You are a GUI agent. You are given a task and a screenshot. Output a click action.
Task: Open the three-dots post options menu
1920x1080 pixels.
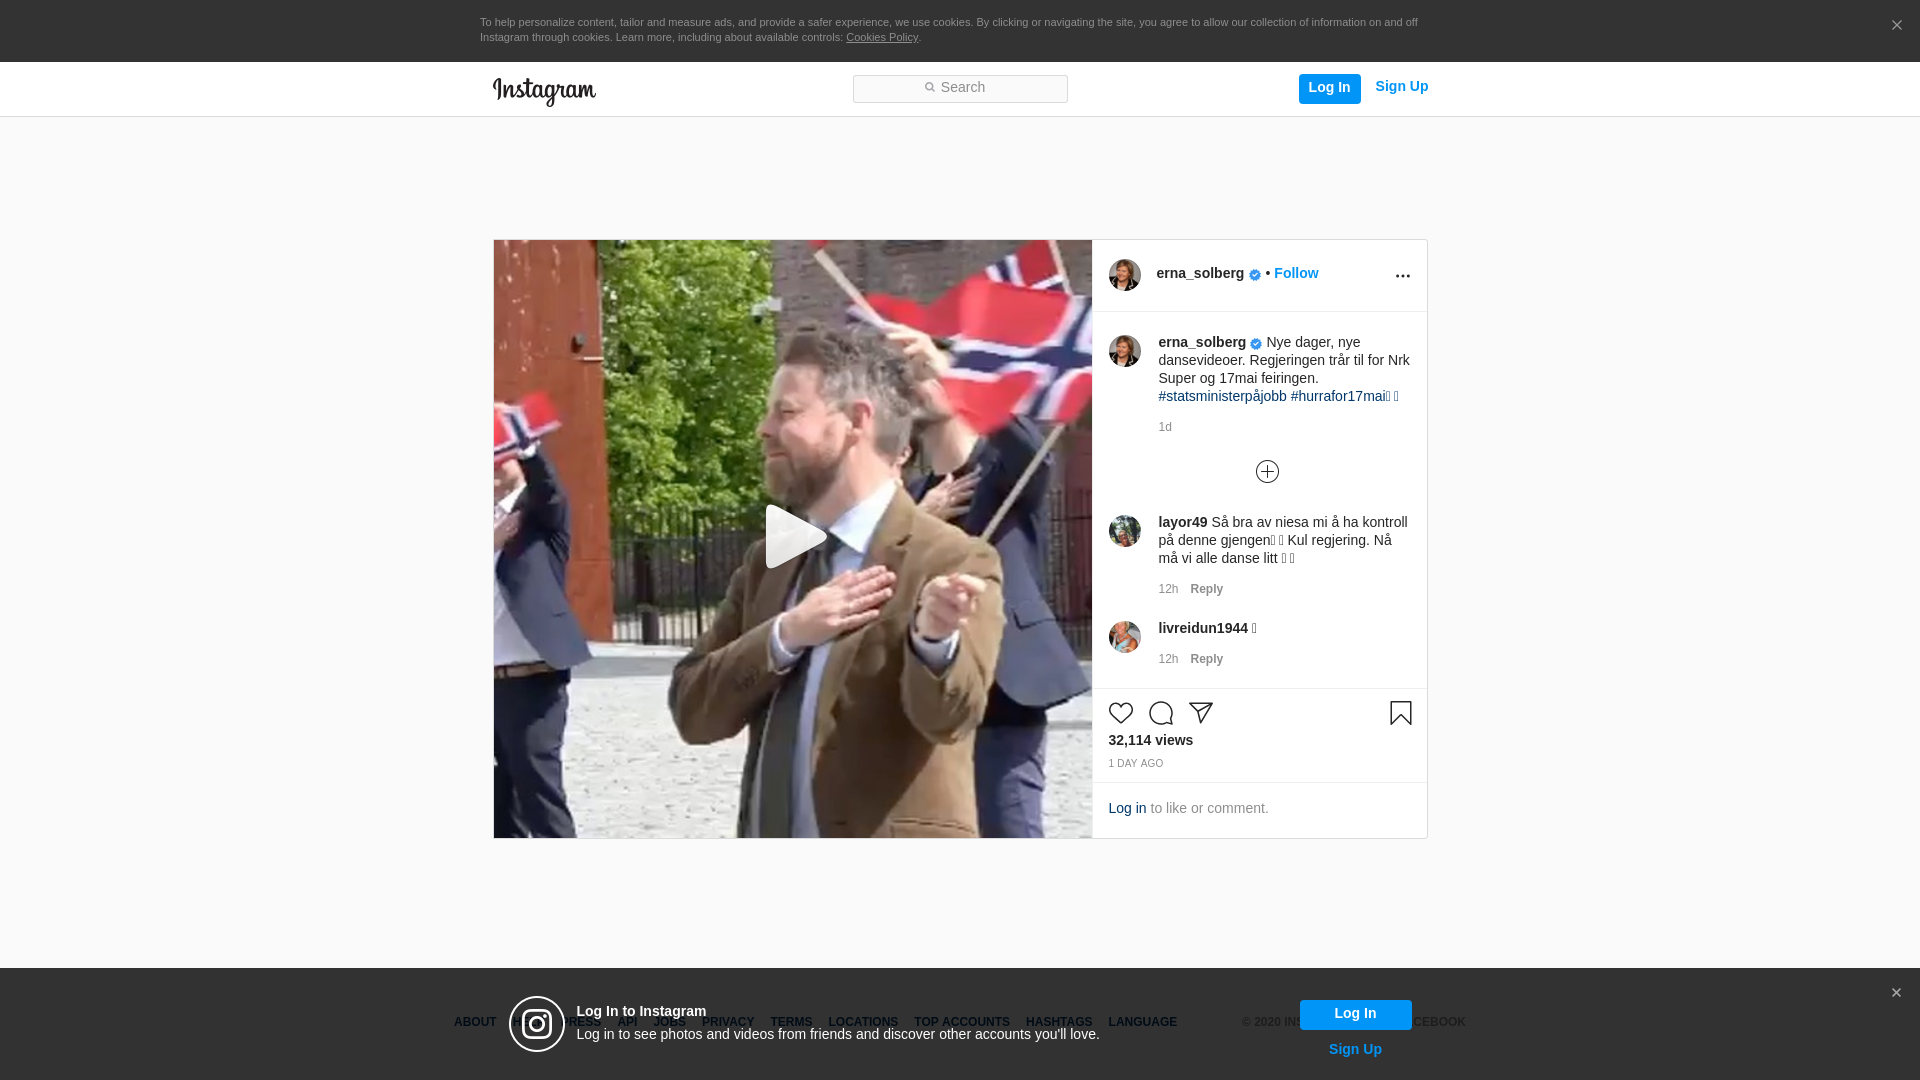[x=1402, y=276]
